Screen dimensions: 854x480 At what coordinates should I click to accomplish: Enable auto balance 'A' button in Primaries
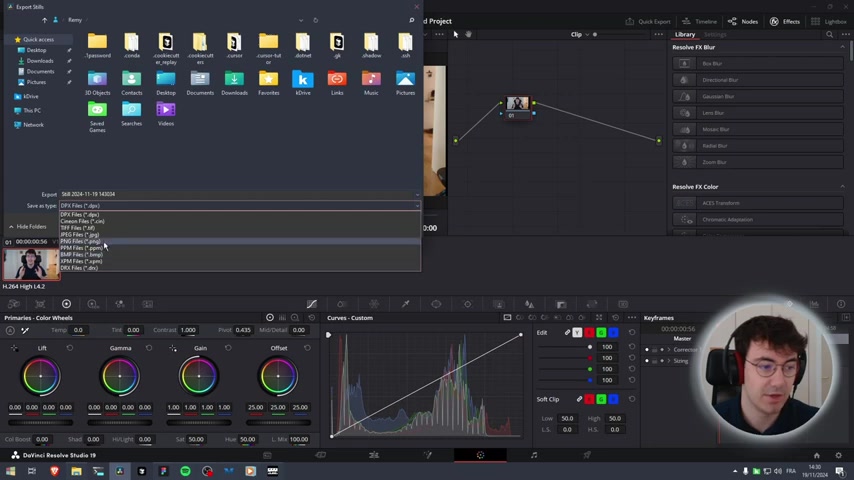point(10,330)
